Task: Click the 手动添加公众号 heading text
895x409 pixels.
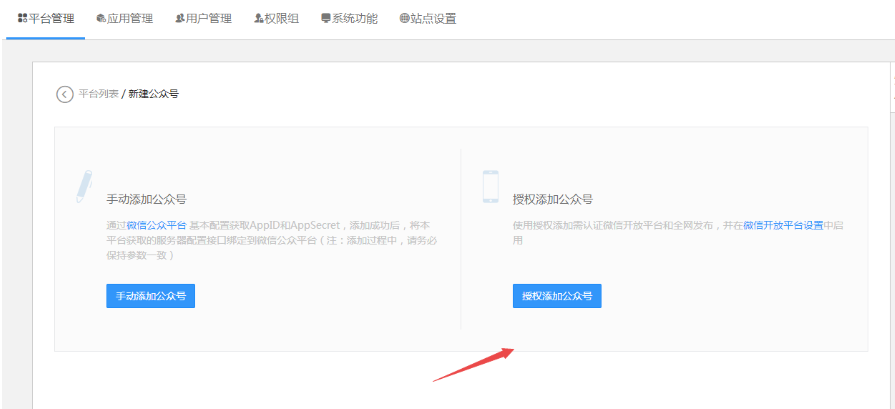Action: tap(146, 200)
